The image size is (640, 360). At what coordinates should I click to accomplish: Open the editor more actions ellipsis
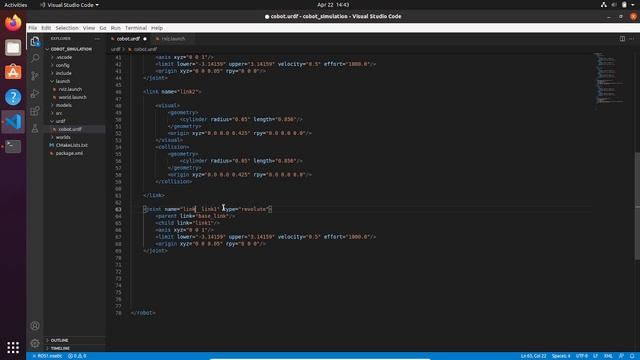631,39
